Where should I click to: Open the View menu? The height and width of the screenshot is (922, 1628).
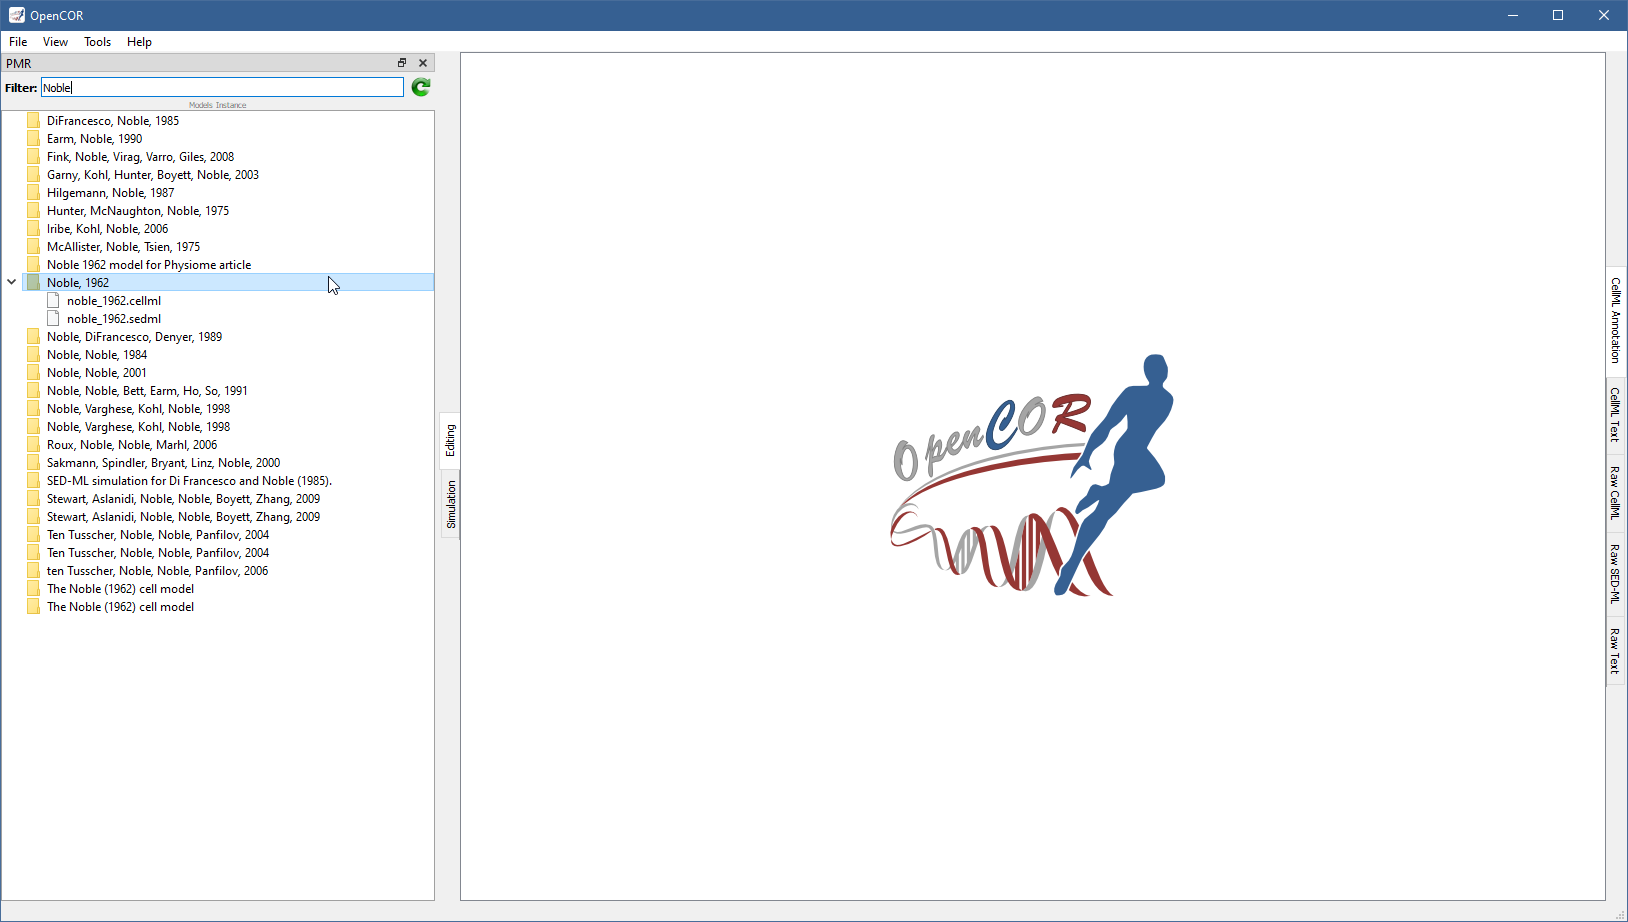pos(55,42)
